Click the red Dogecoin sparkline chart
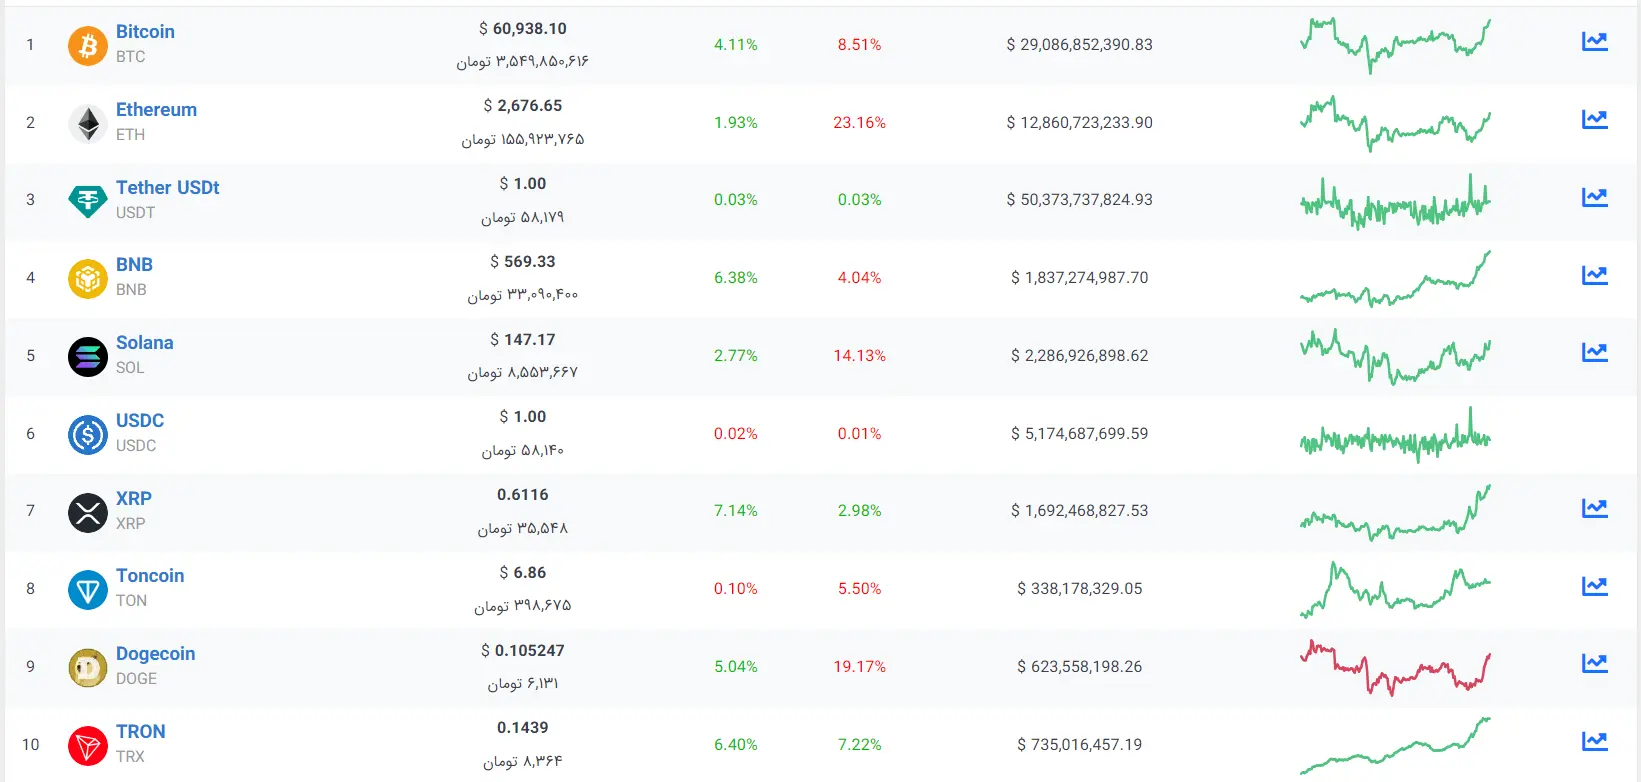This screenshot has width=1641, height=782. click(1395, 668)
